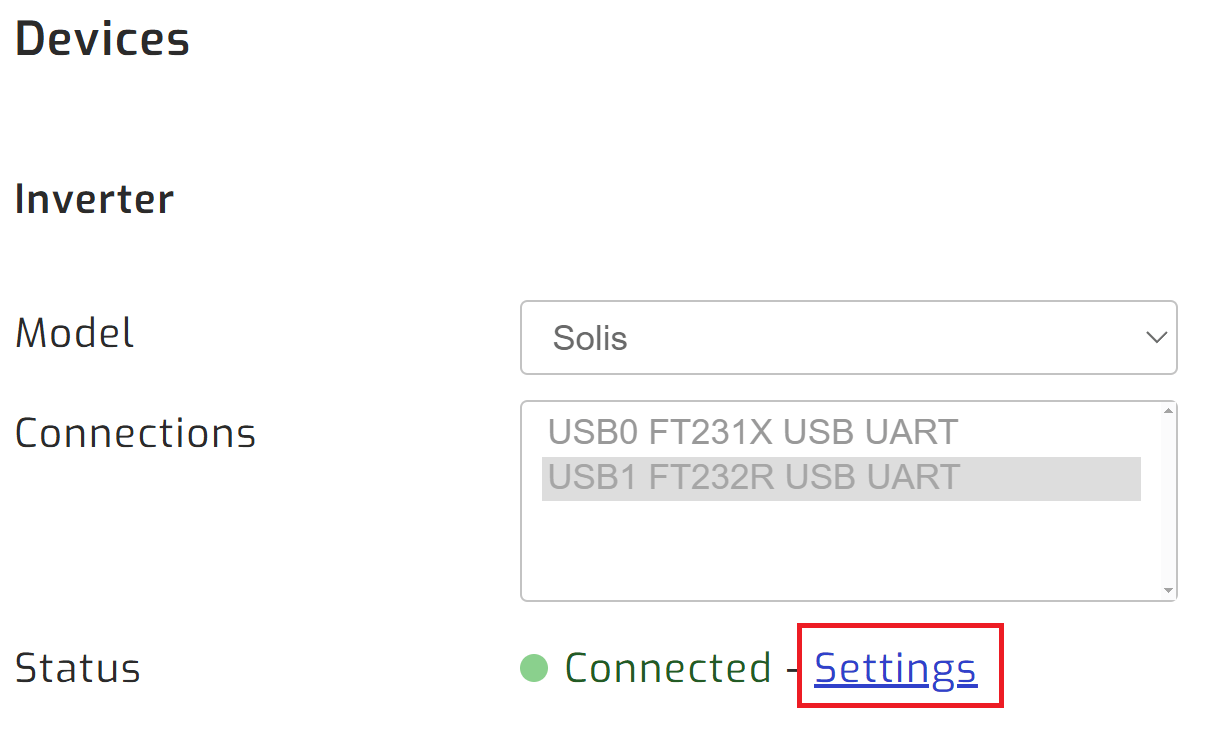Screen dimensions: 1226x733
Task: Click the dropdown chevron on the Model selector
Action: (1156, 338)
